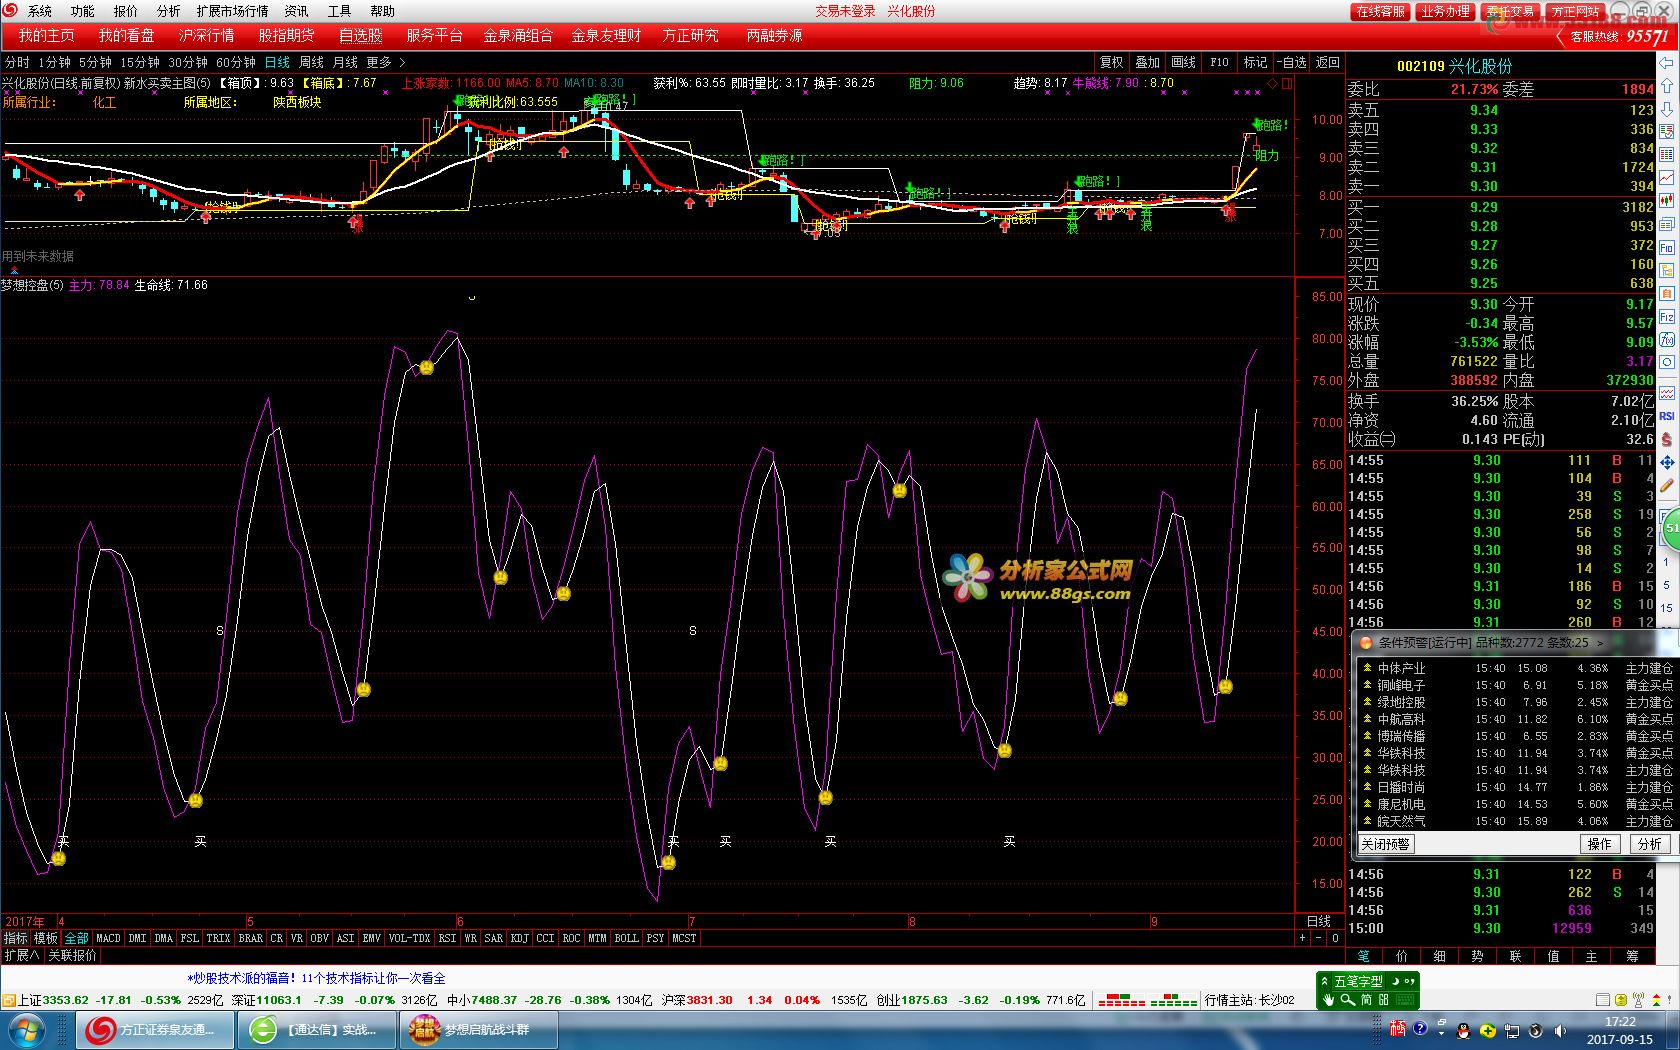Click the 返回 button

click(1327, 62)
